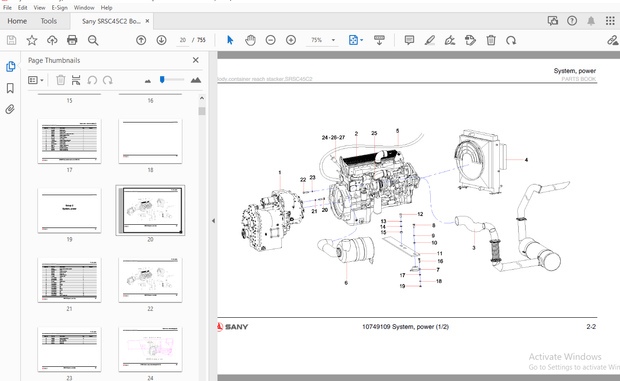Toggle the Page Thumbnails sidebar icon
Screen dimensions: 620x381
coord(11,66)
